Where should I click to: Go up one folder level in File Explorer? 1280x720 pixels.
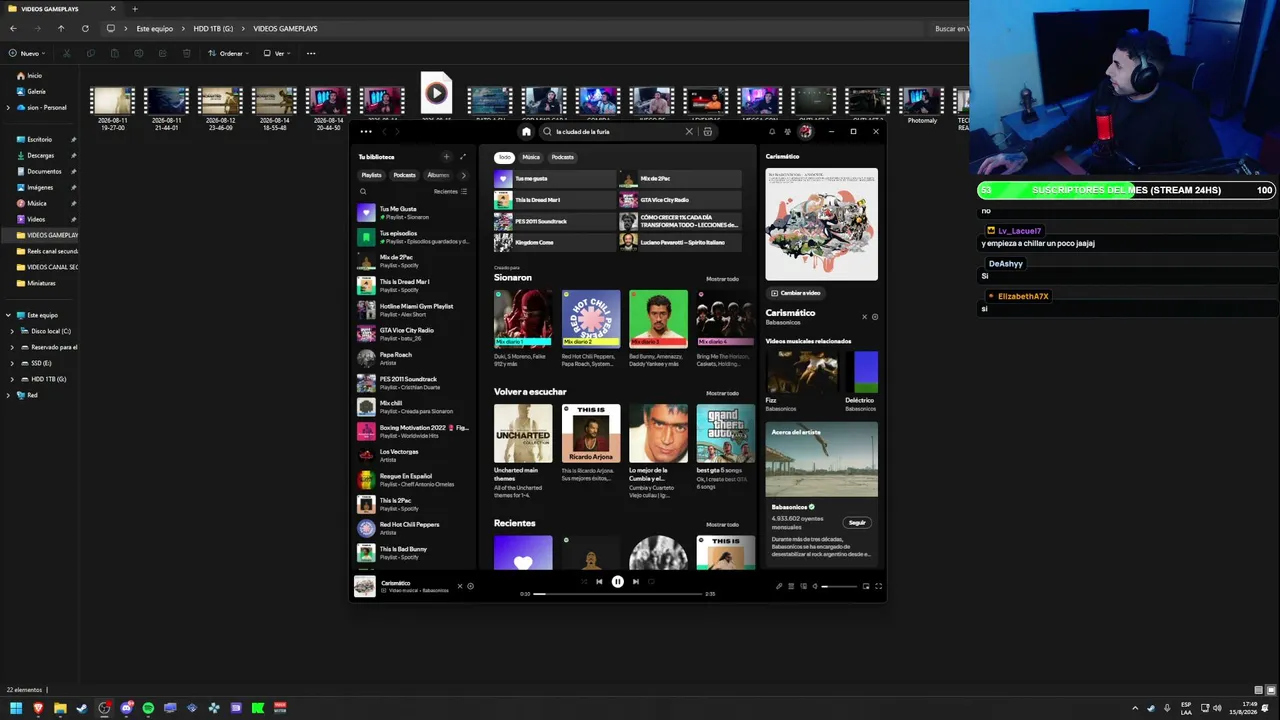pyautogui.click(x=61, y=29)
